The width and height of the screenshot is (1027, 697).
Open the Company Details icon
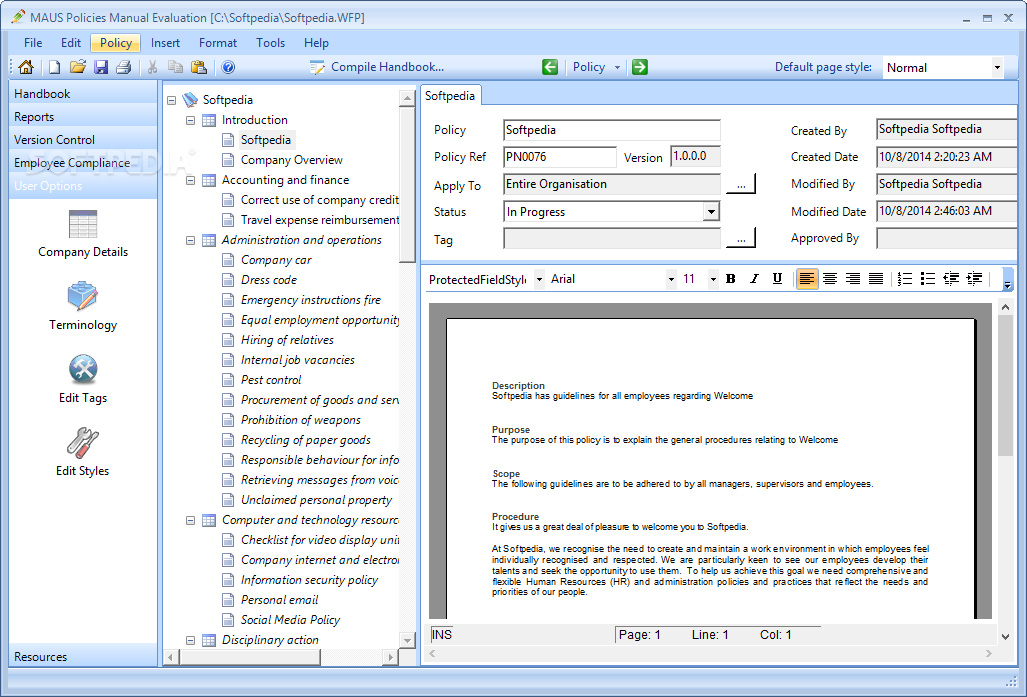pyautogui.click(x=83, y=233)
